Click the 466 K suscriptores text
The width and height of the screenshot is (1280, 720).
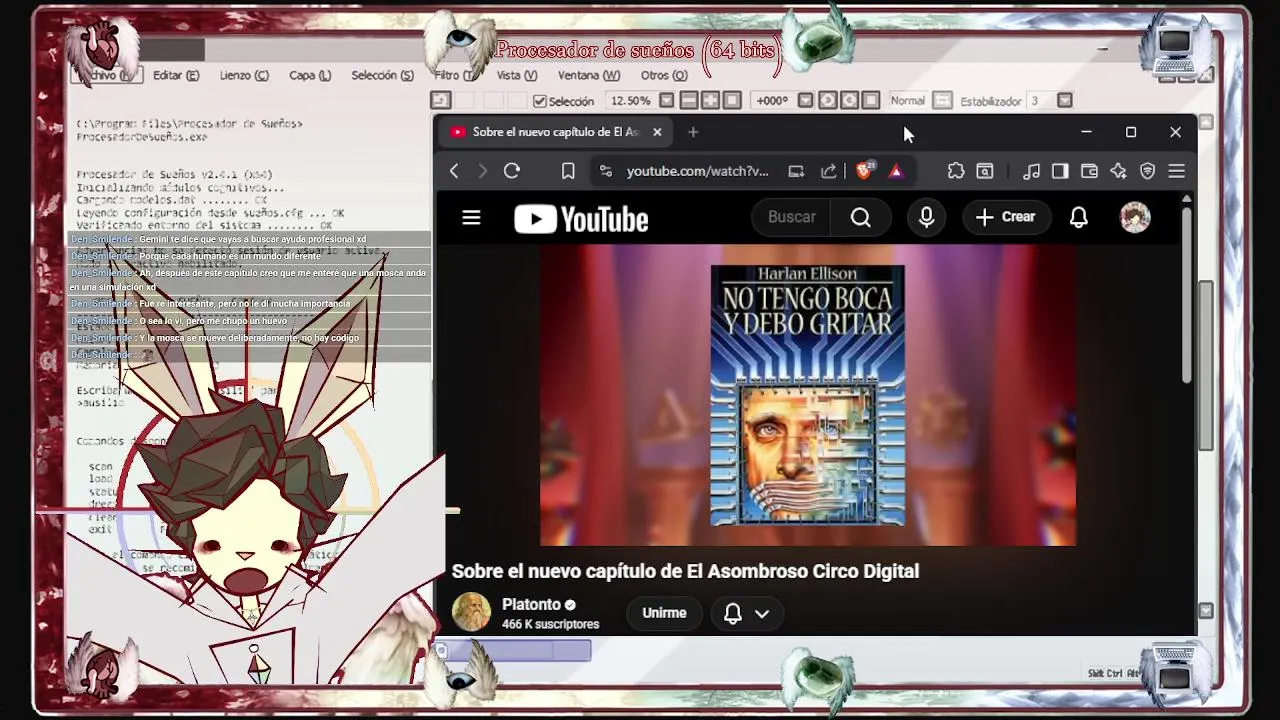click(550, 624)
